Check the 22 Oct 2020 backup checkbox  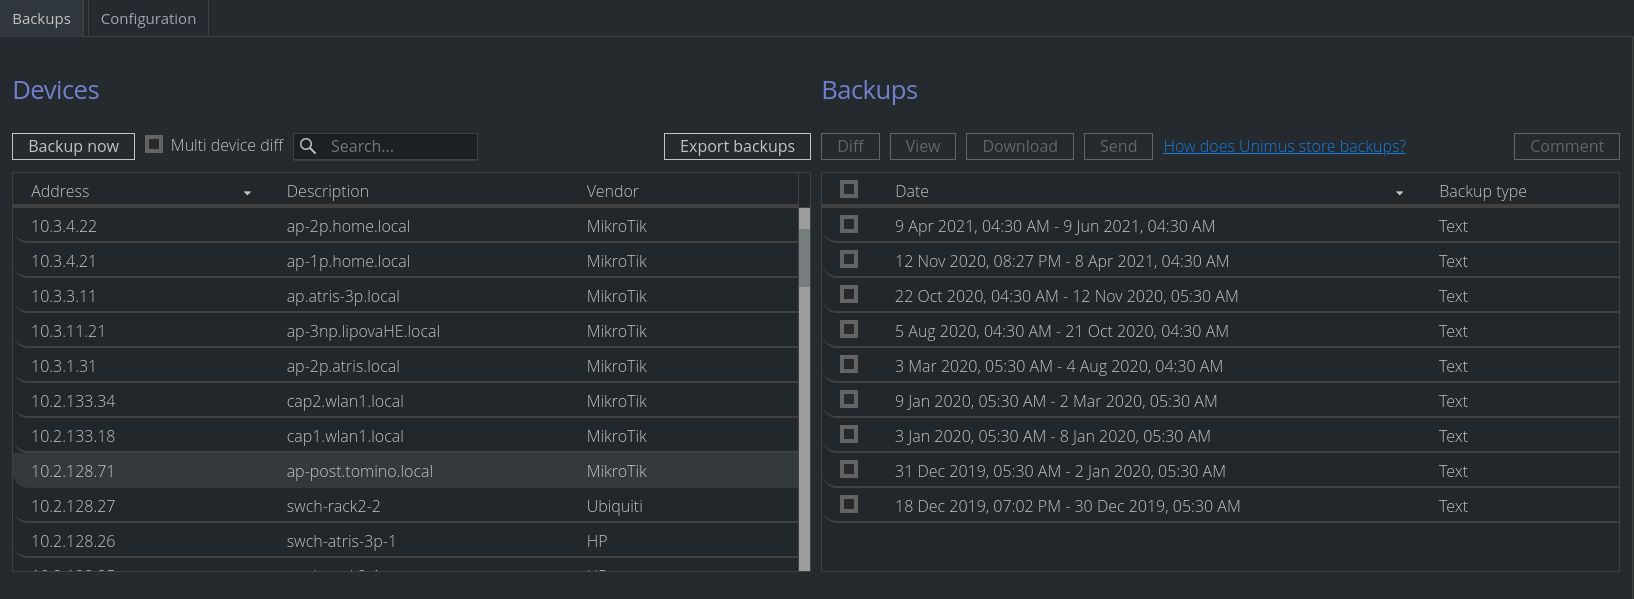[849, 294]
